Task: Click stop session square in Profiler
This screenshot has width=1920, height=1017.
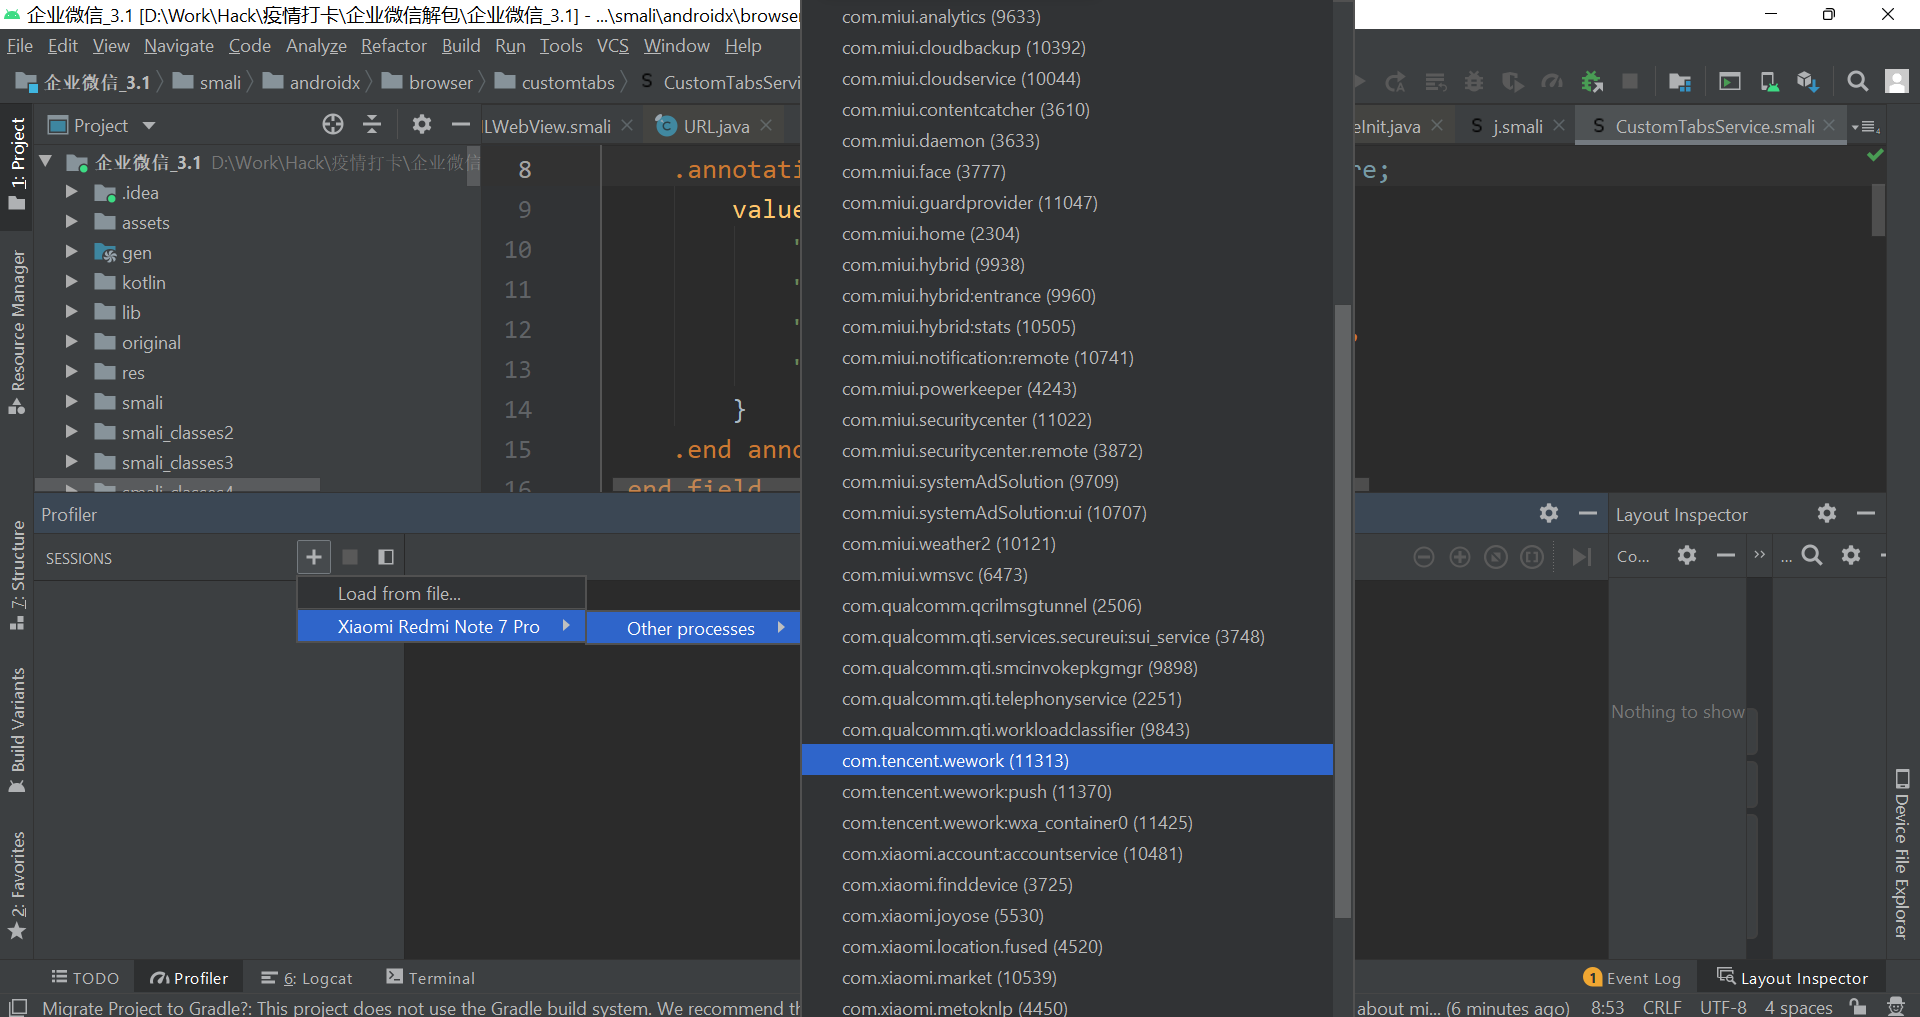Action: [x=350, y=557]
